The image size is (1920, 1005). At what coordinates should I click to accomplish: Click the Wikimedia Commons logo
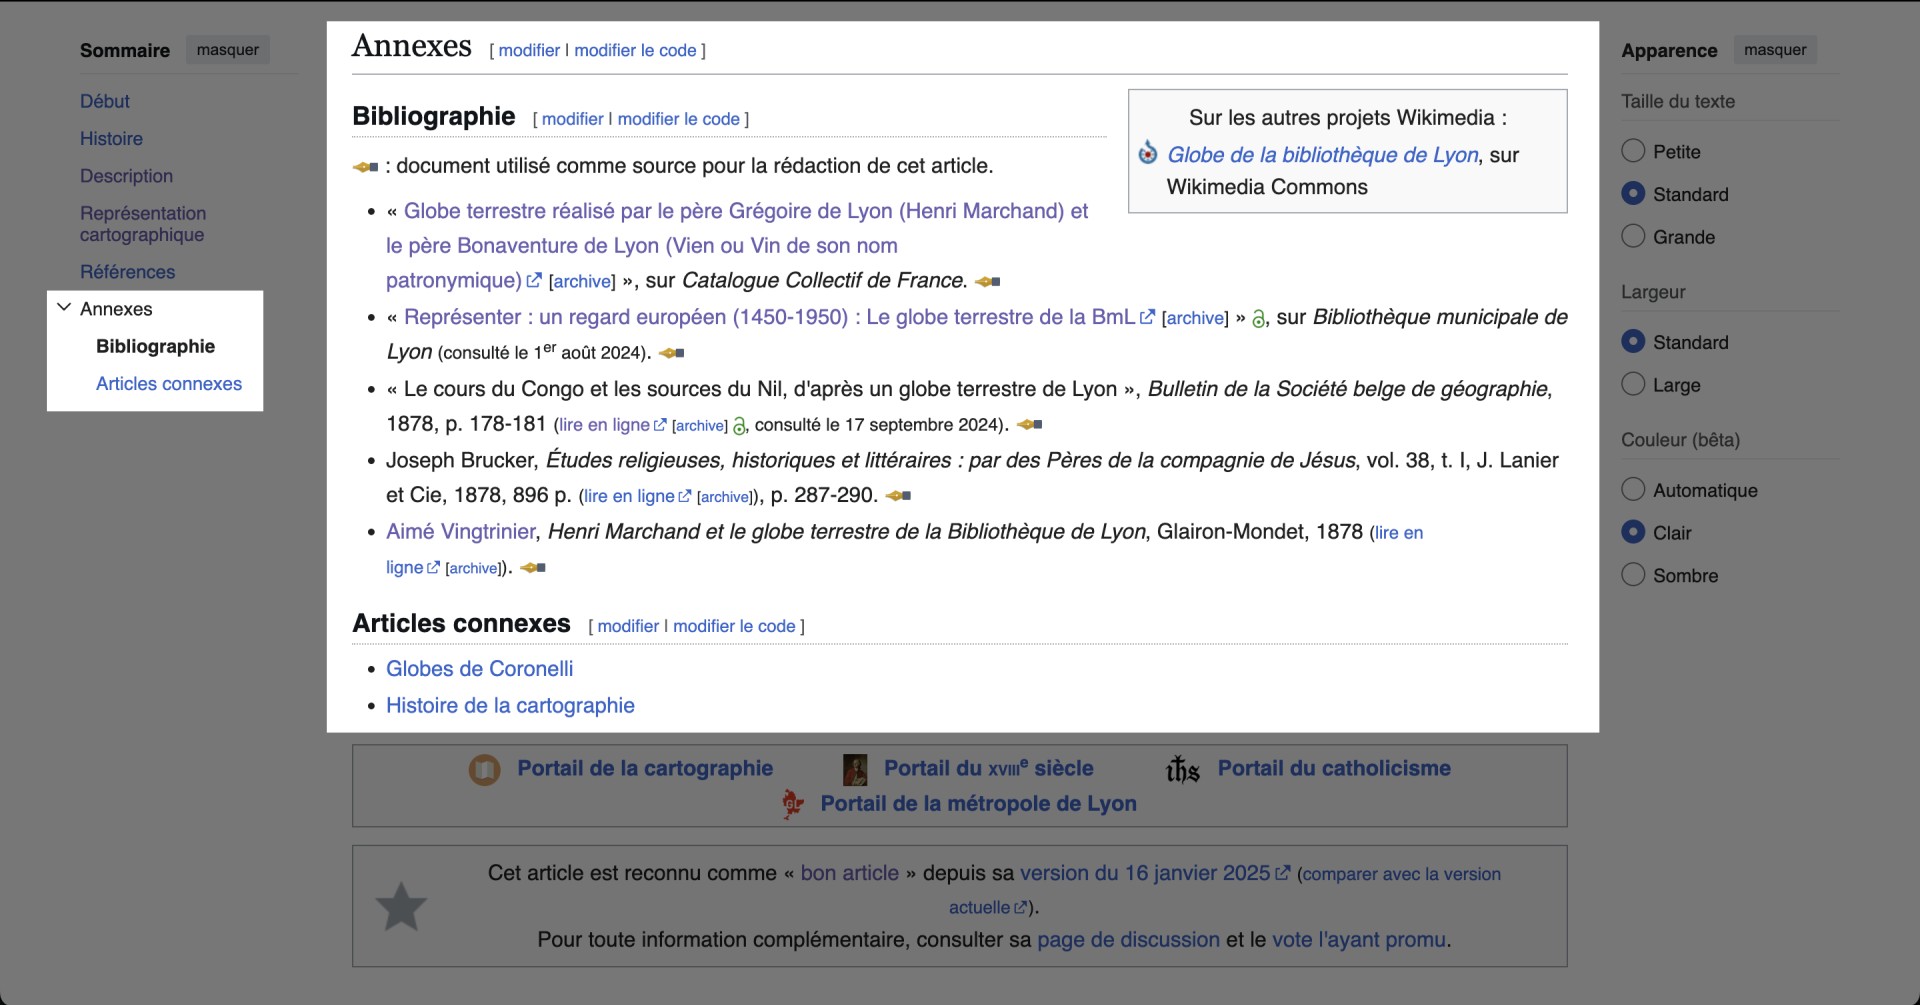tap(1148, 153)
